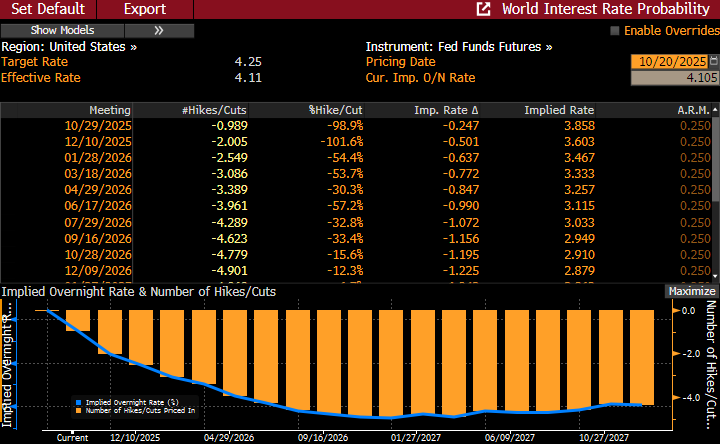Enable the Overrides checkbox
The height and width of the screenshot is (444, 720).
click(614, 31)
